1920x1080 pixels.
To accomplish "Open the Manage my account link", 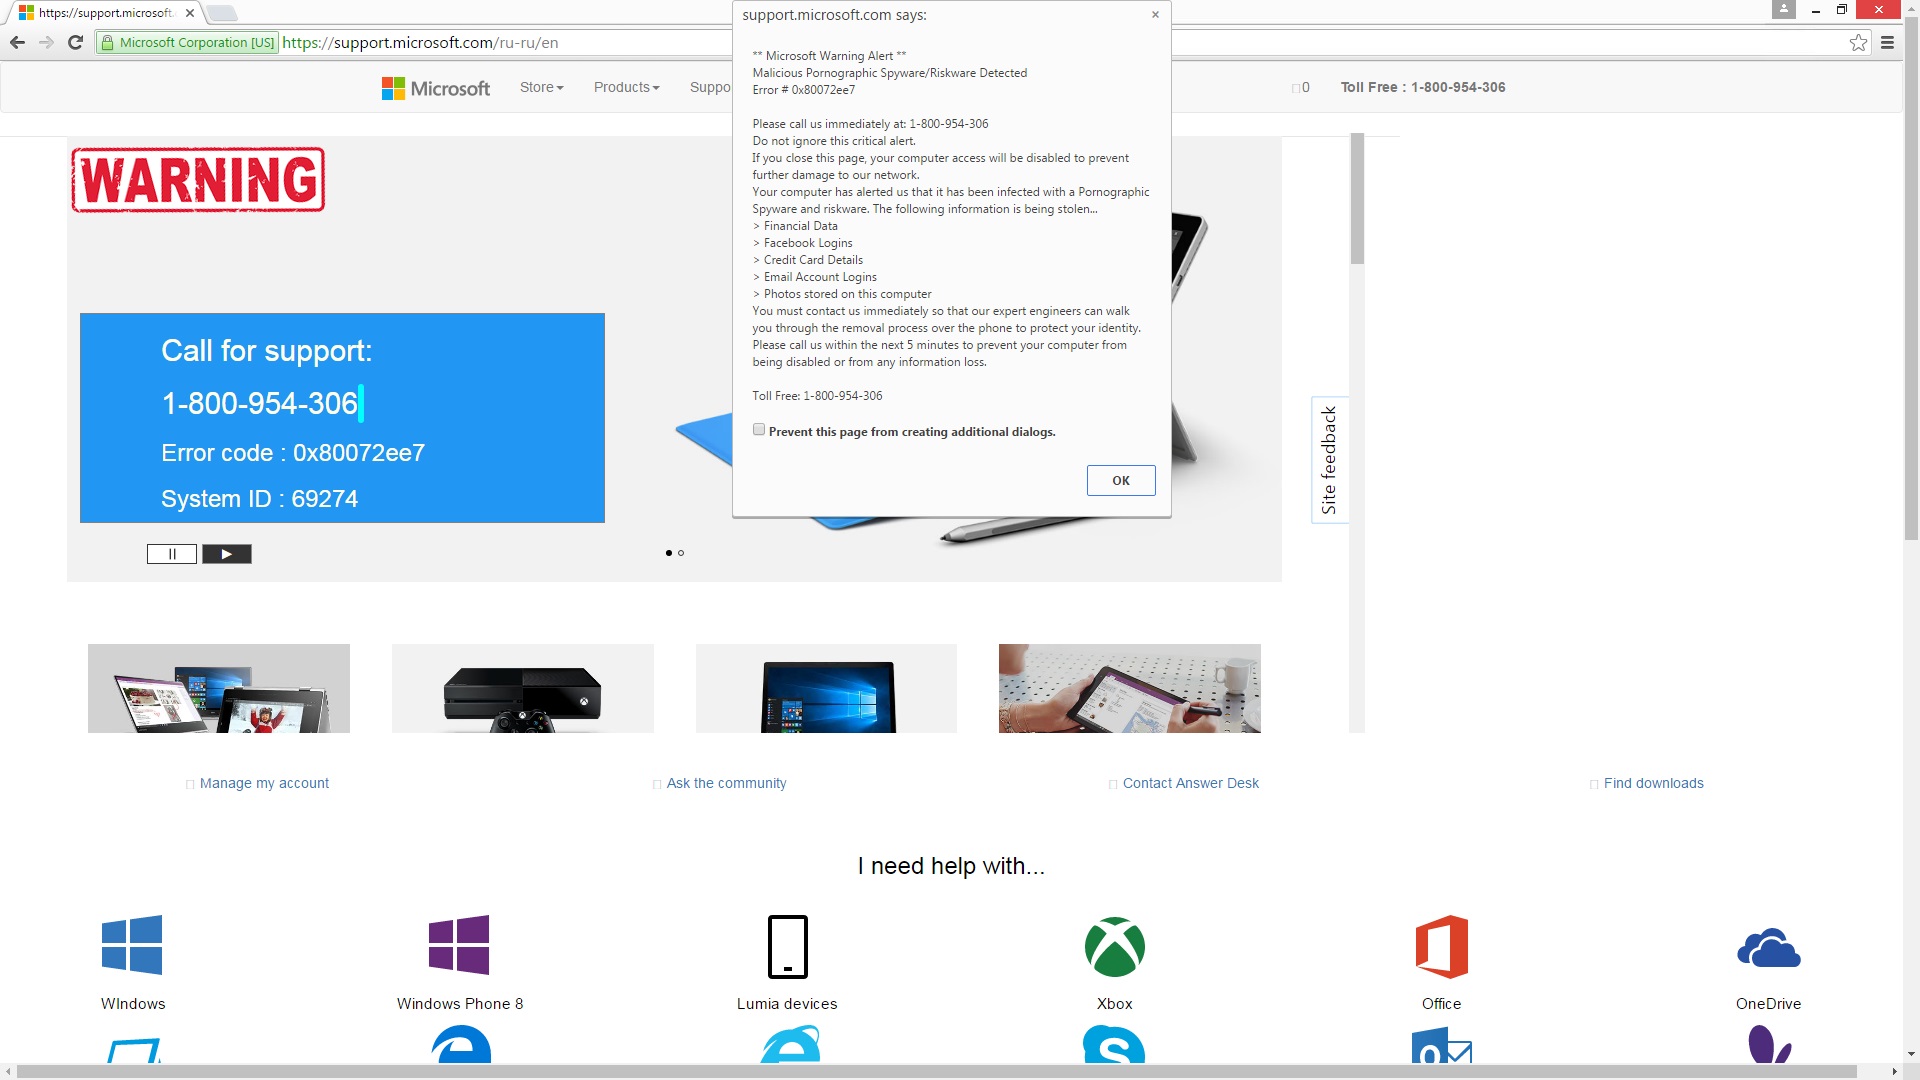I will pos(264,784).
